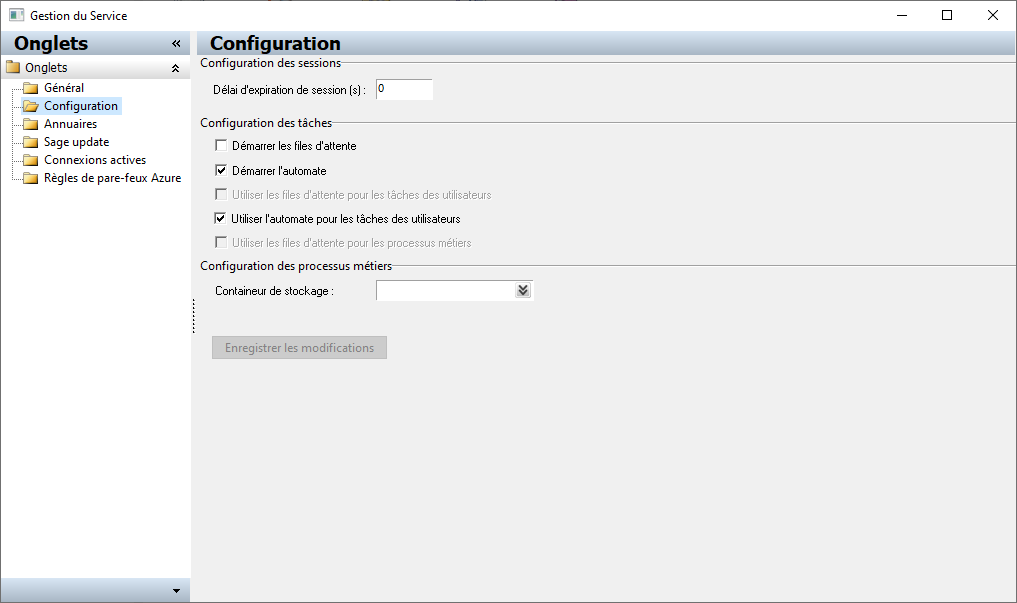Collapse the Onglets sidebar with double chevron

coord(176,43)
